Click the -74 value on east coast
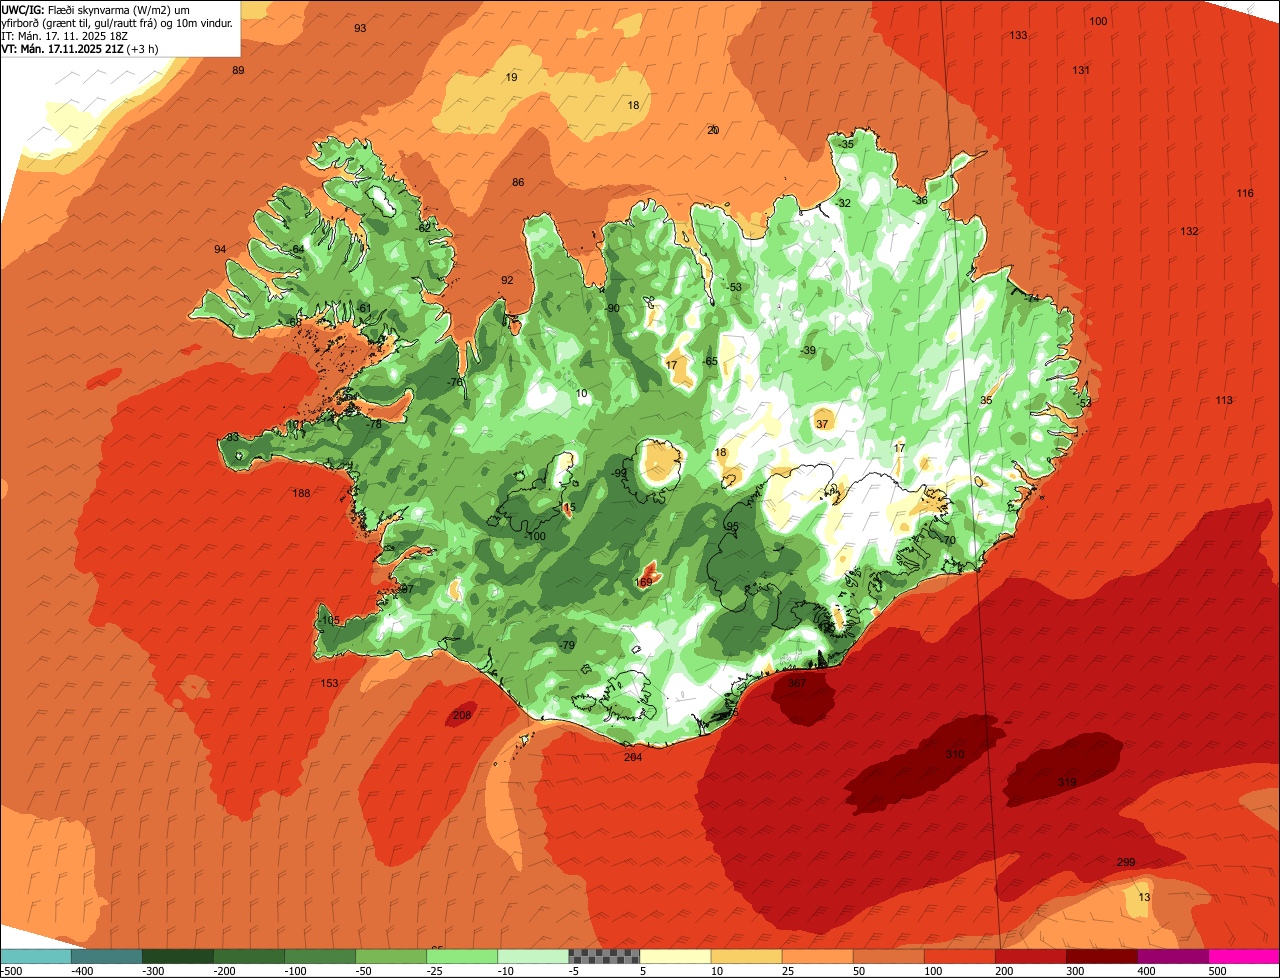Screen dimensions: 1280x978 (1032, 297)
